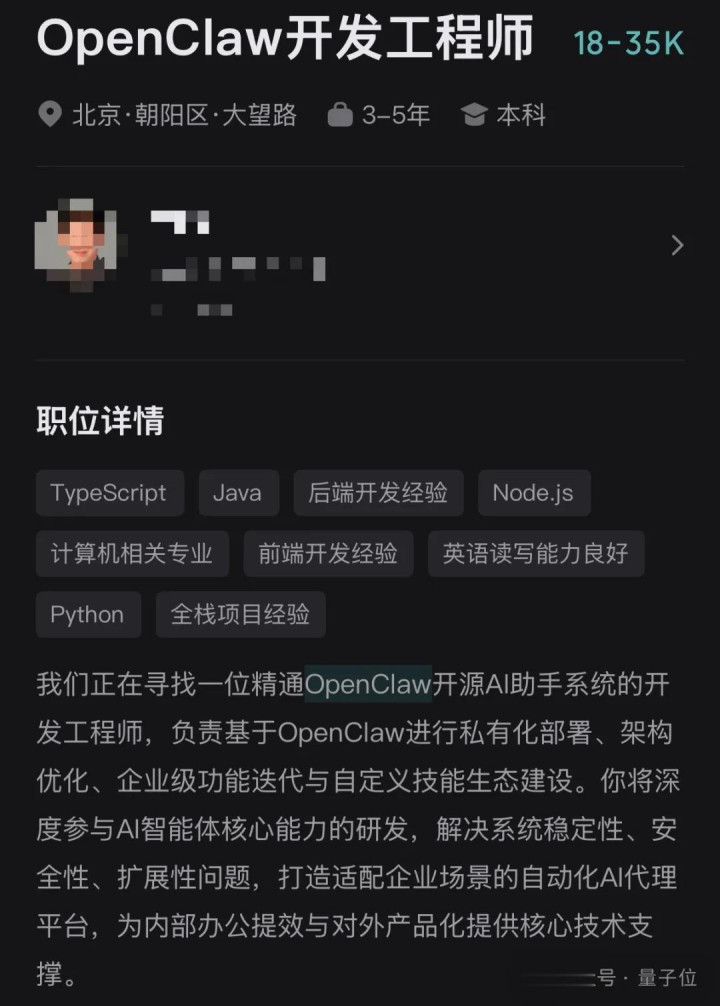720x1006 pixels.
Task: Tap the 后端开发经验 tag
Action: tap(379, 493)
